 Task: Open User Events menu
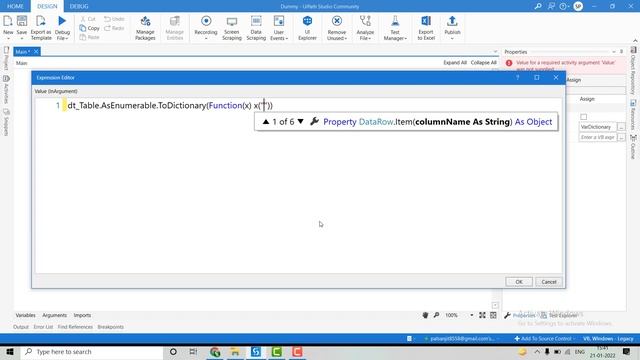tap(279, 28)
